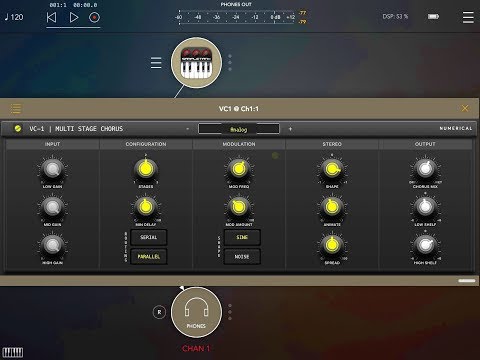
Task: Open the tempo setting showing 120
Action: click(14, 17)
